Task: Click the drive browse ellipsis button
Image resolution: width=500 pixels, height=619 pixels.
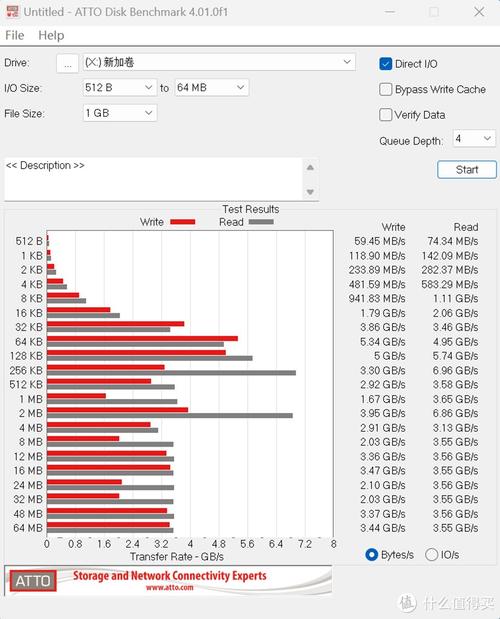Action: click(67, 64)
